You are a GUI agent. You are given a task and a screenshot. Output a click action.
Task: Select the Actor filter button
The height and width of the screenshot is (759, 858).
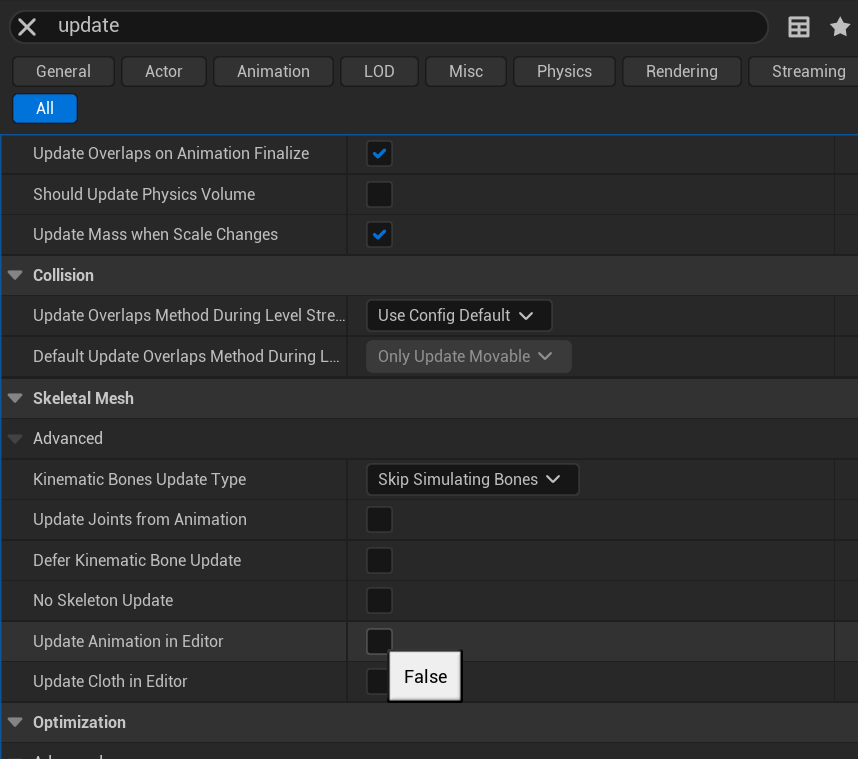(164, 71)
